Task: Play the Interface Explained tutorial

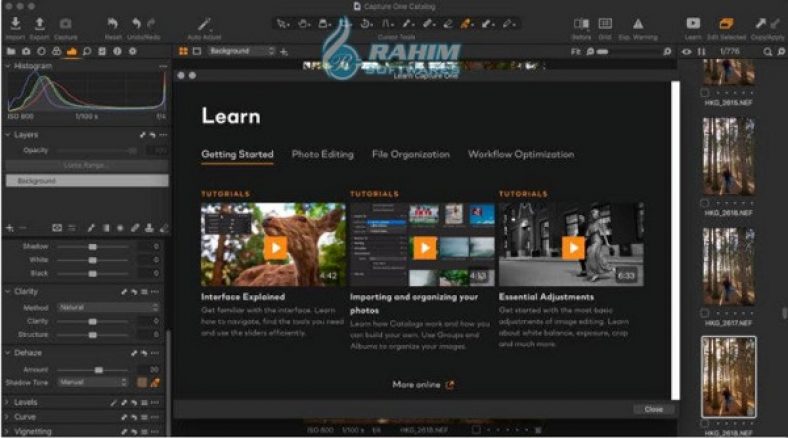Action: click(275, 248)
